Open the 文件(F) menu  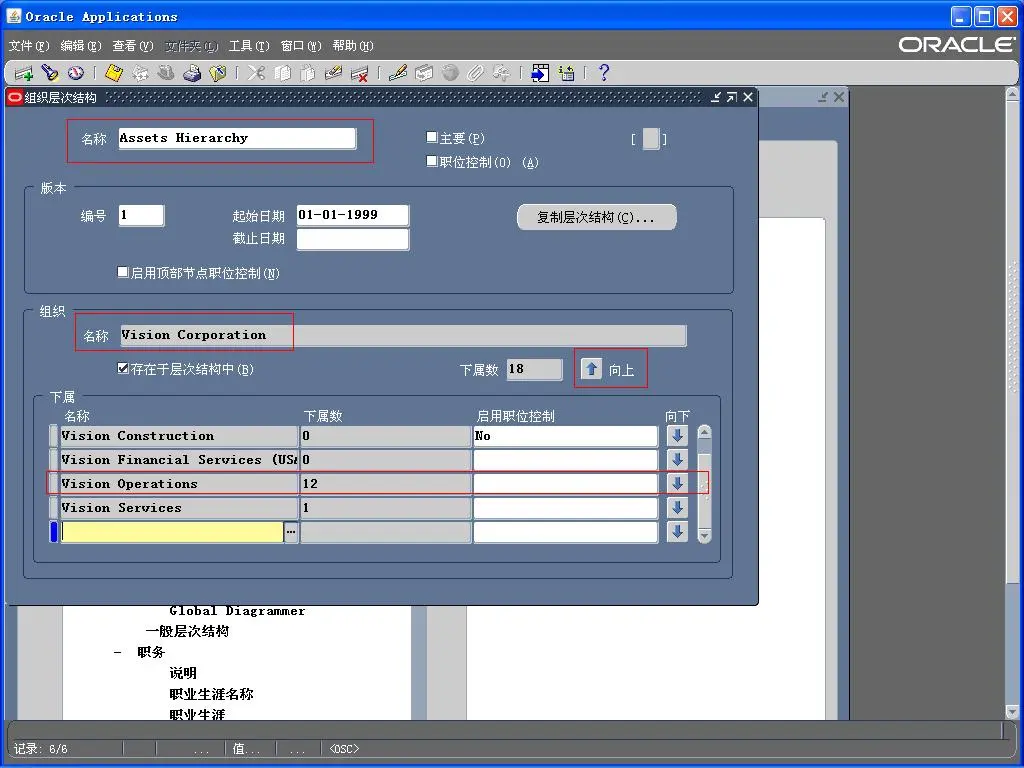[29, 46]
